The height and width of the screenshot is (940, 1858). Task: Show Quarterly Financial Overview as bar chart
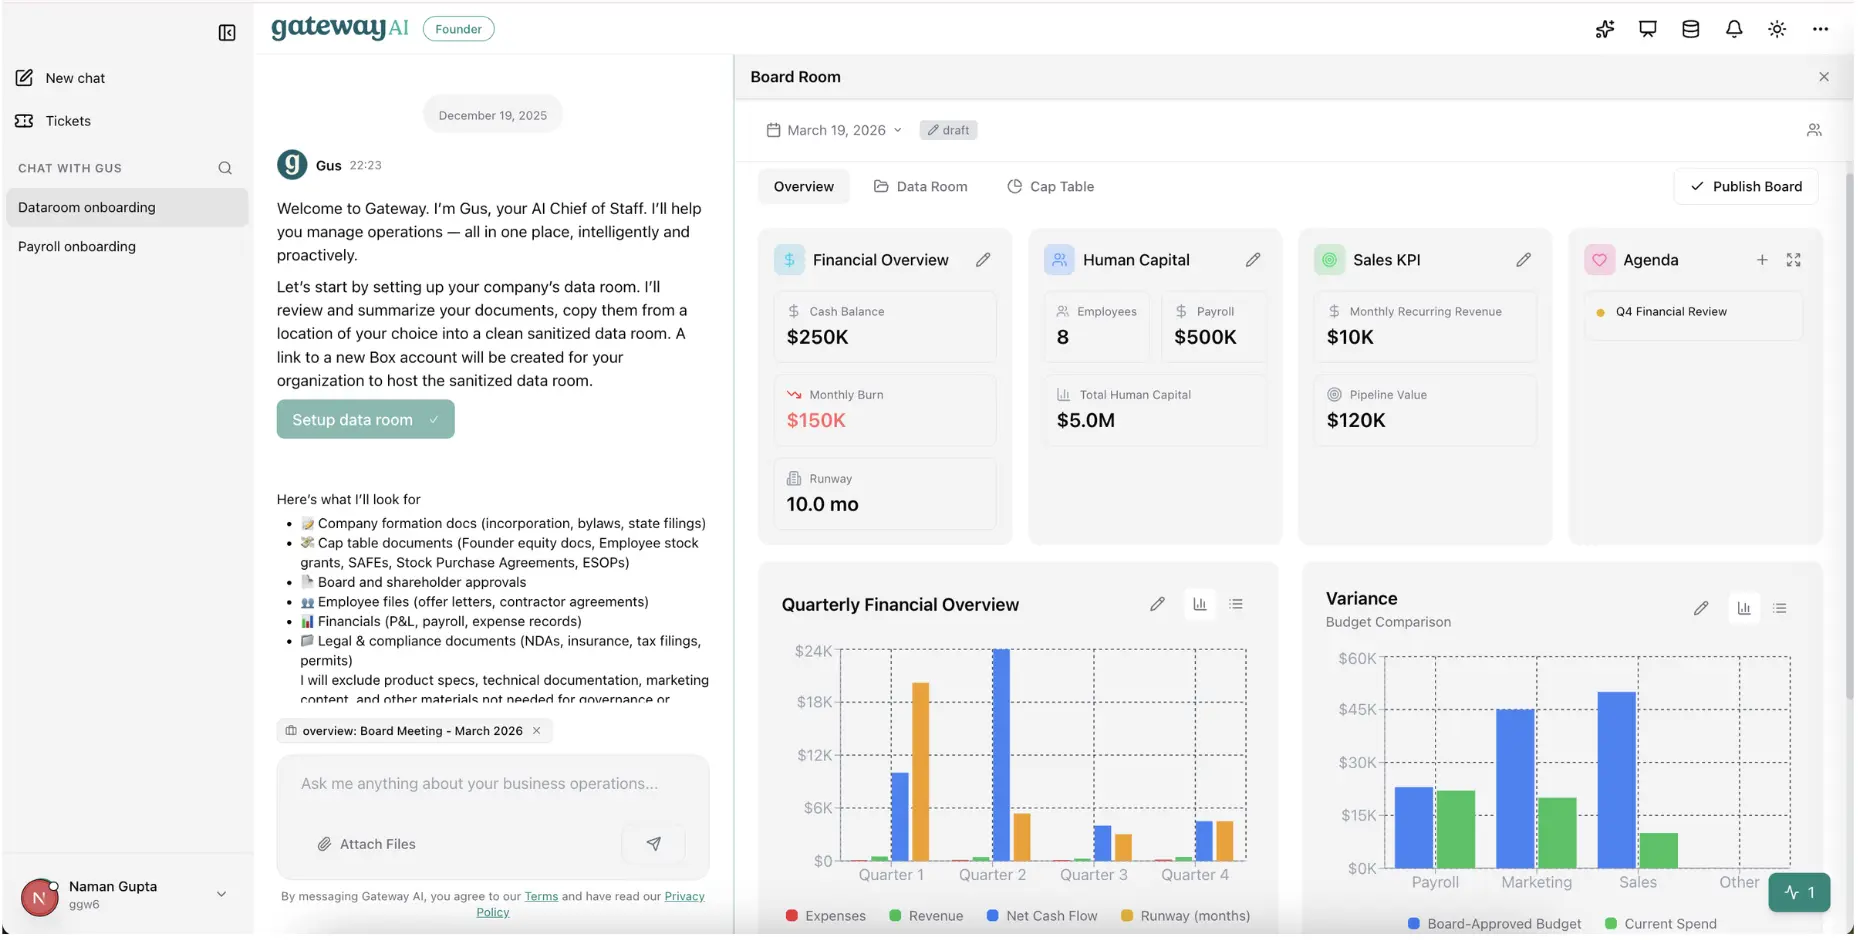pos(1200,605)
